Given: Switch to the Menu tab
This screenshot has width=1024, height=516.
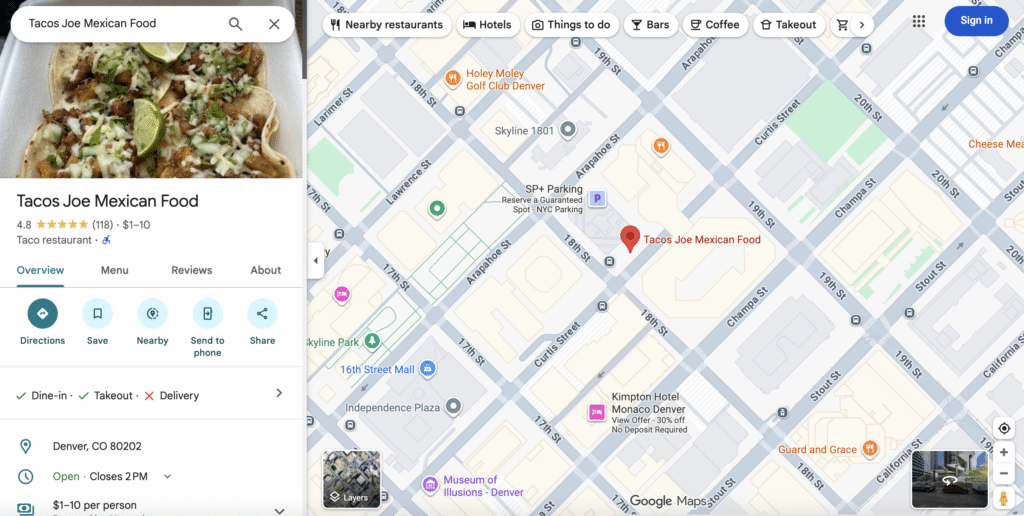Looking at the screenshot, I should (114, 270).
